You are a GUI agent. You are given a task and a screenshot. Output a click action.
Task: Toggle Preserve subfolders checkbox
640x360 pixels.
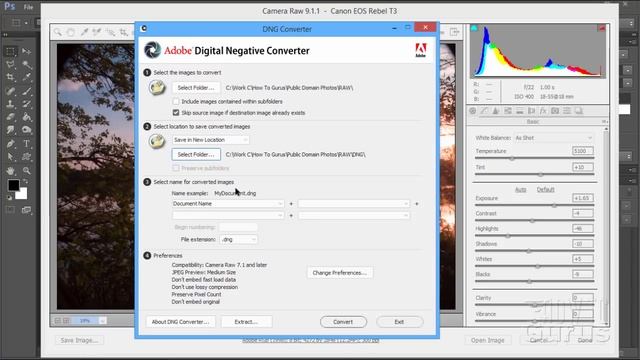176,168
